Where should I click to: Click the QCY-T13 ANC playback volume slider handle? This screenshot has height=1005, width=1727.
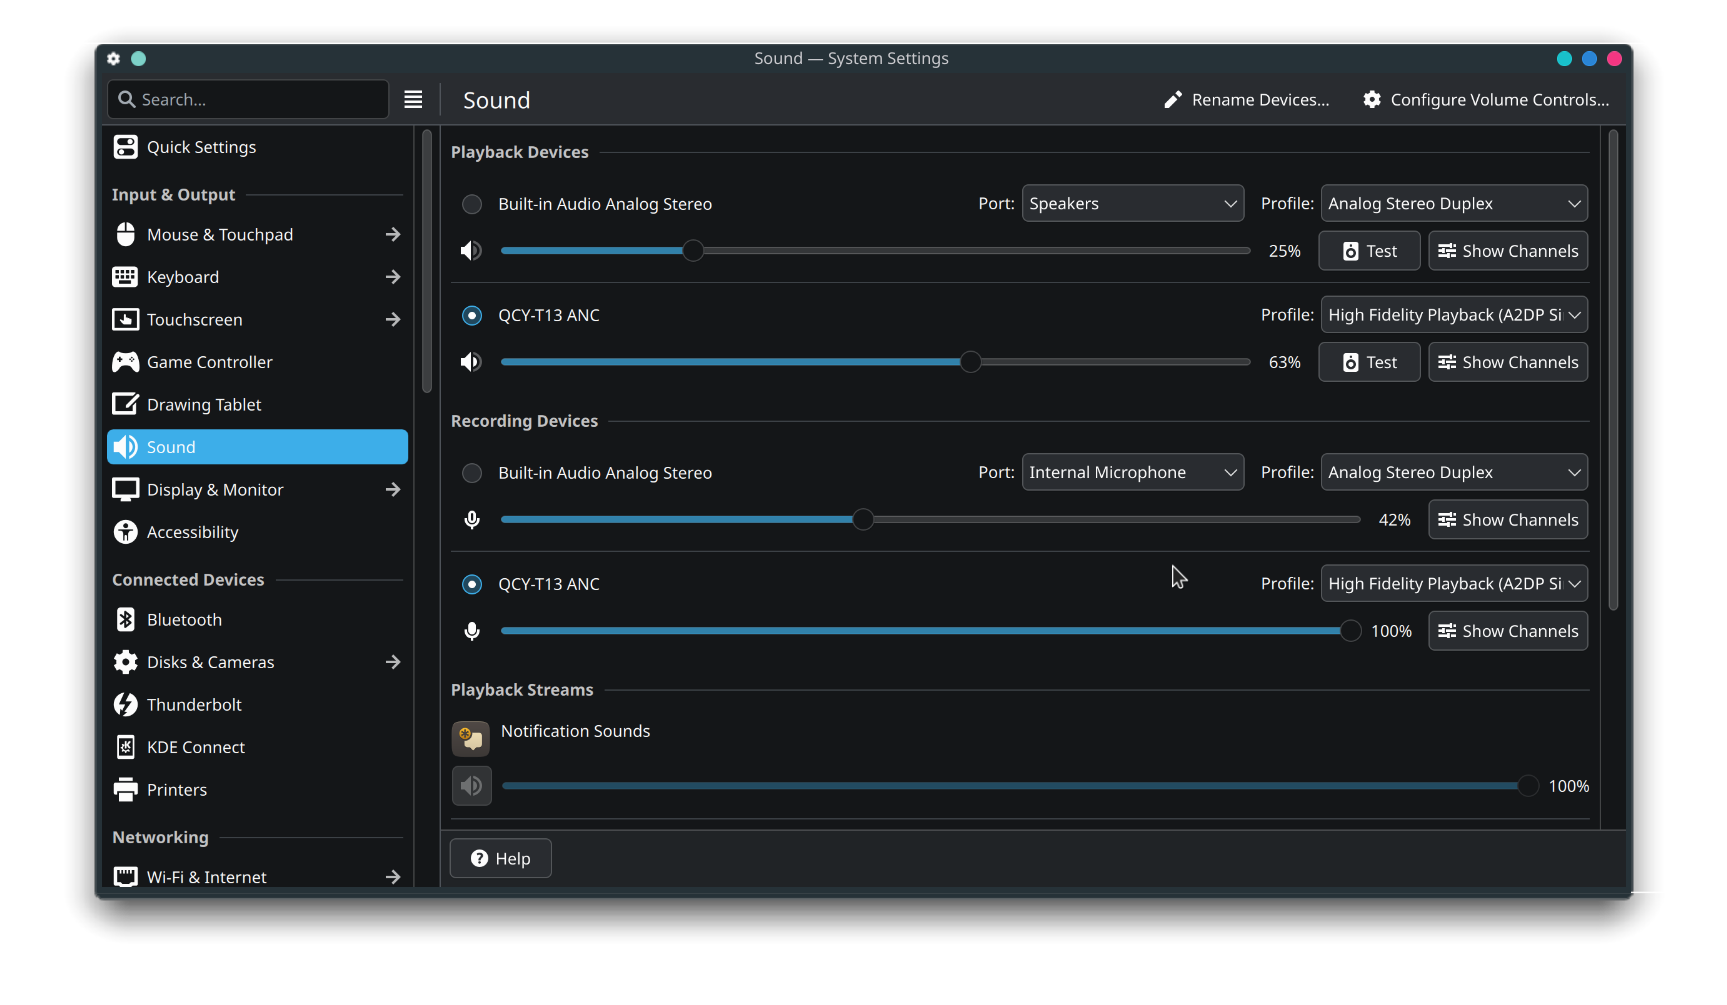click(x=970, y=362)
